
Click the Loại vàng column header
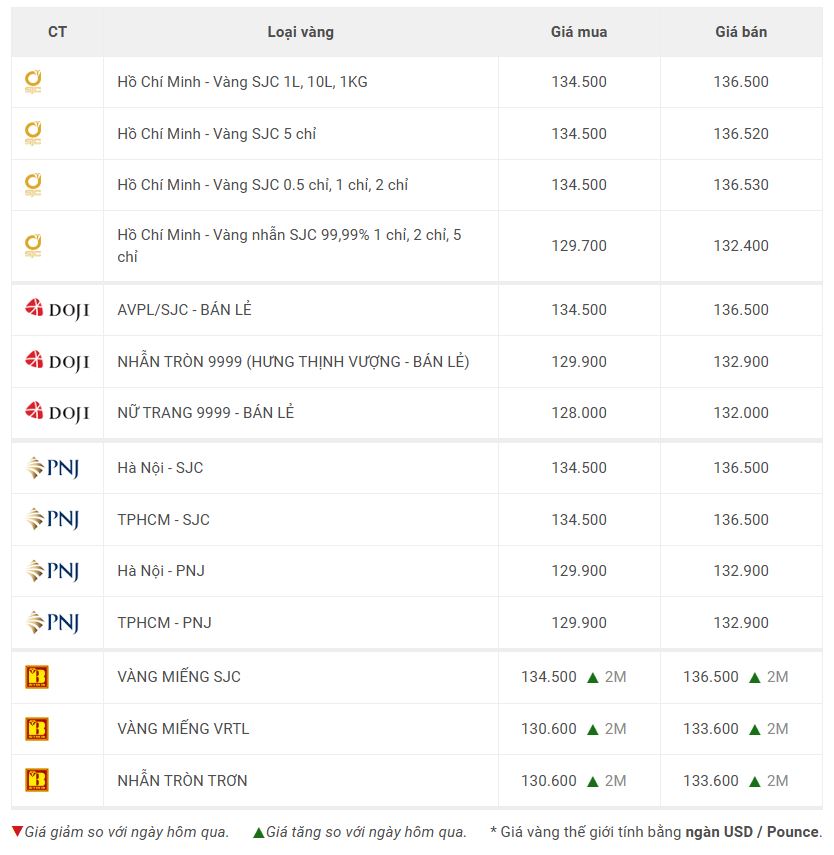click(x=301, y=32)
